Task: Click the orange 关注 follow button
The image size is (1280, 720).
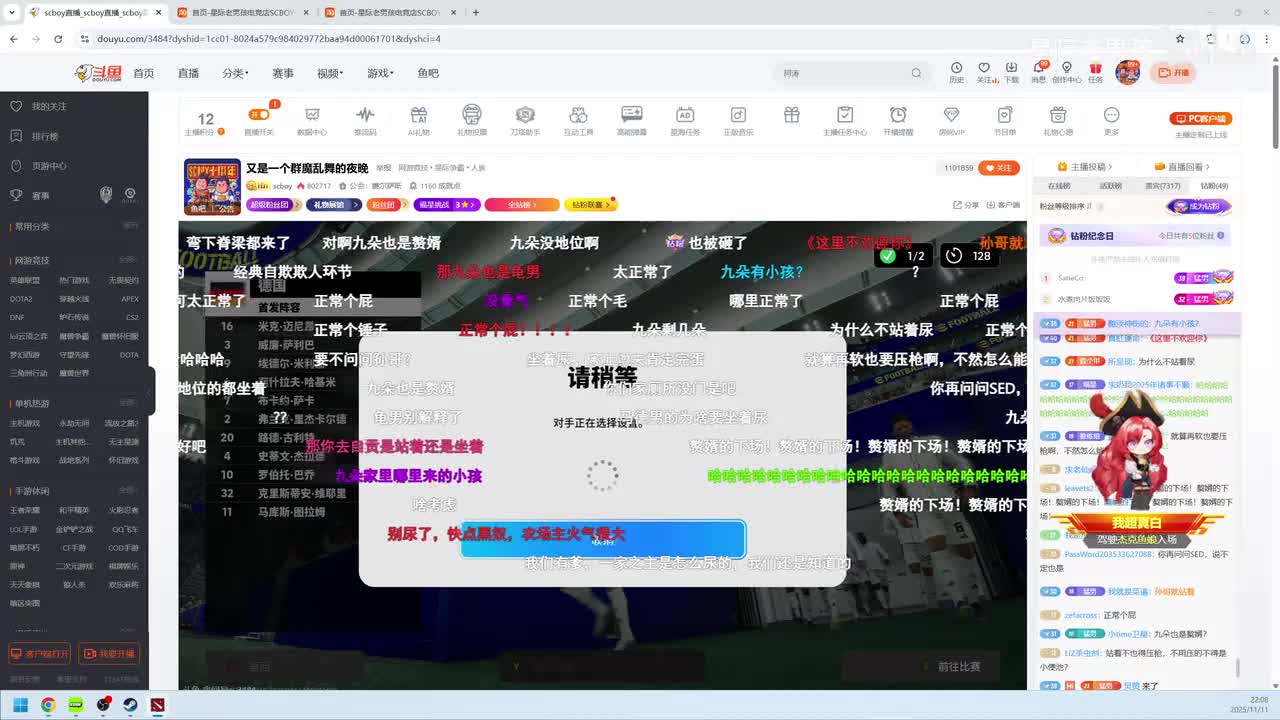Action: [999, 168]
